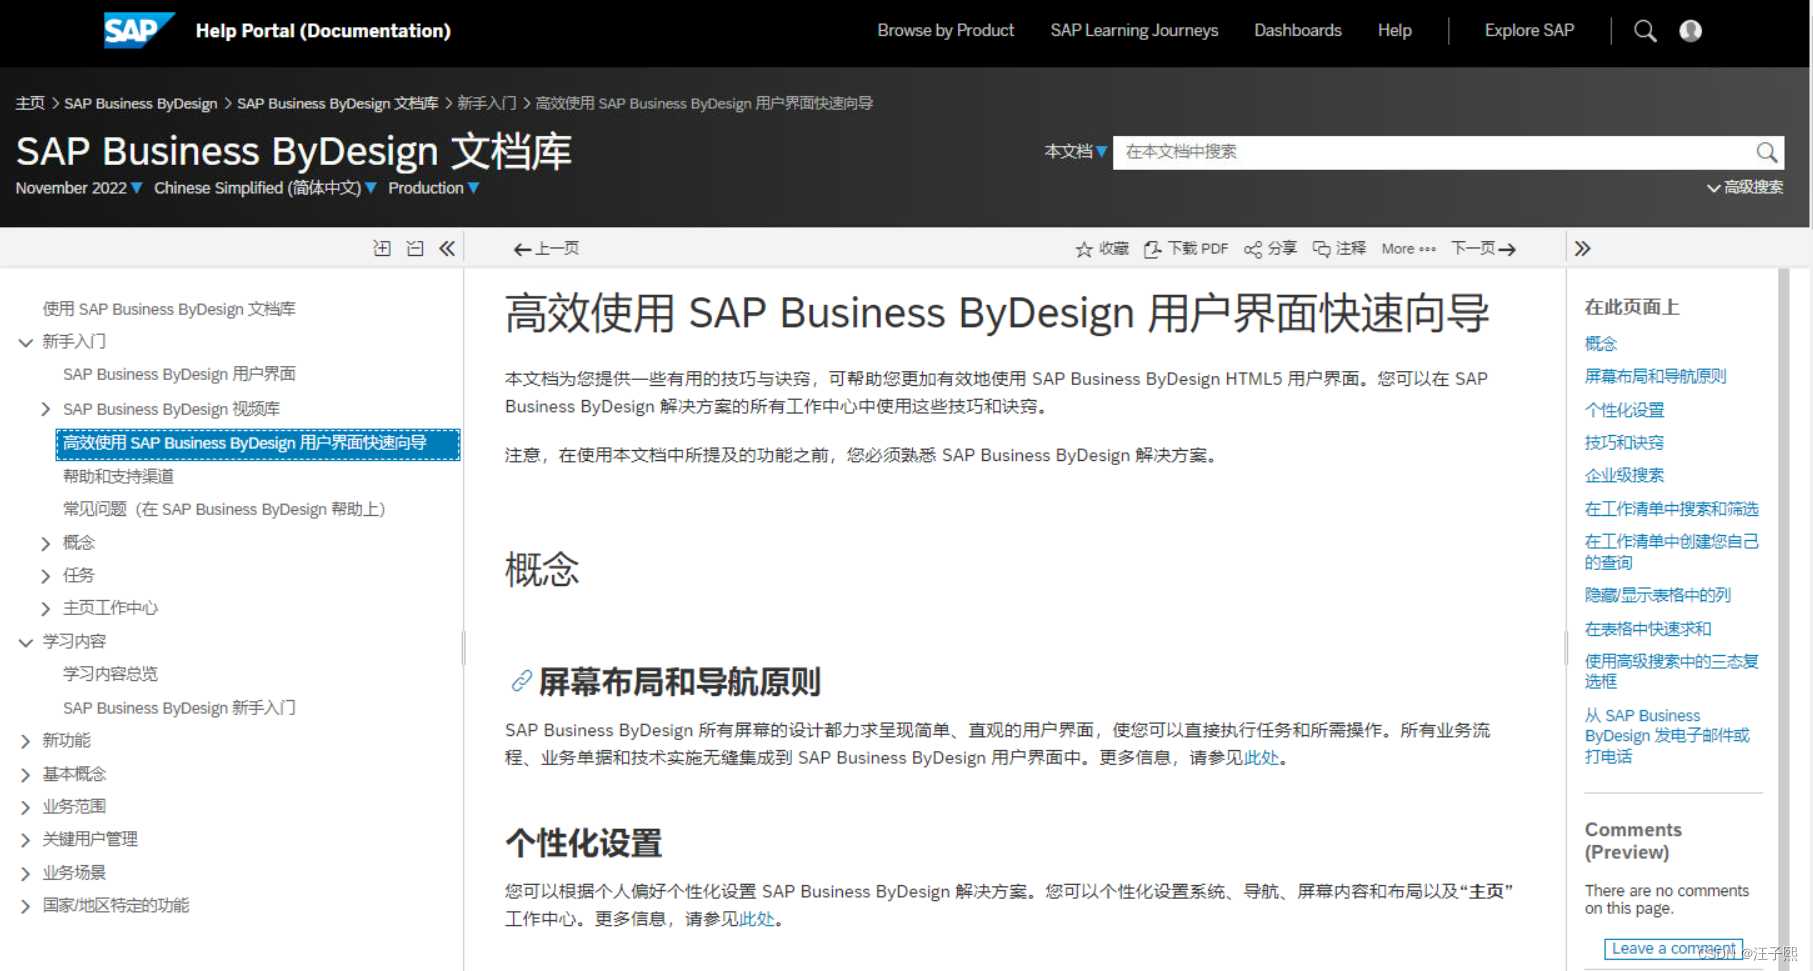Select 帮助和支持渠道 tree item
Viewport: 1813px width, 971px height.
click(118, 476)
